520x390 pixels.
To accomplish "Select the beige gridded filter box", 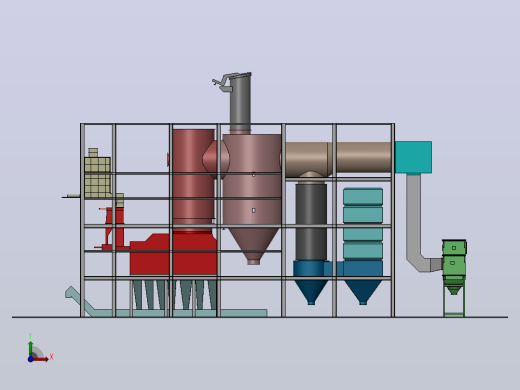I will pos(98,177).
